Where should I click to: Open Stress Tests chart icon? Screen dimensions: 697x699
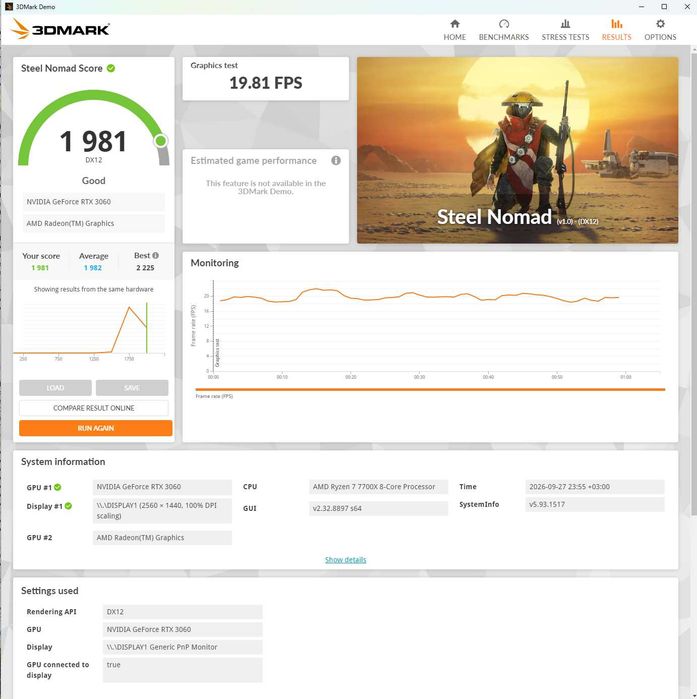click(565, 24)
